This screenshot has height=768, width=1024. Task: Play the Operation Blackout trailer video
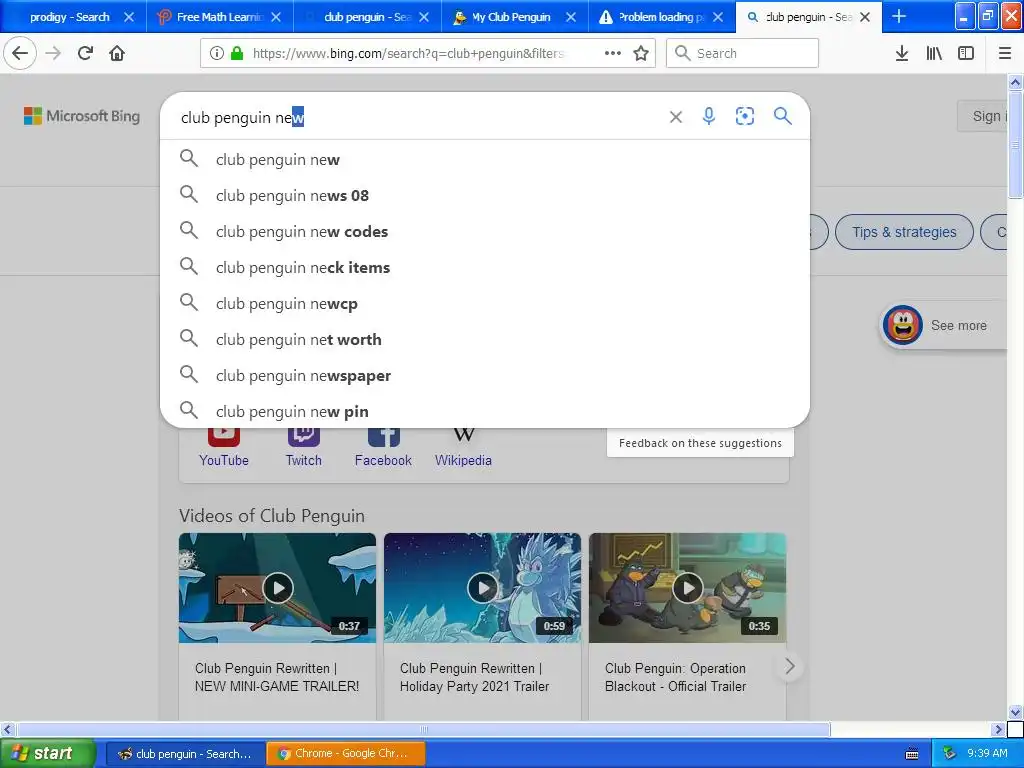coord(688,588)
